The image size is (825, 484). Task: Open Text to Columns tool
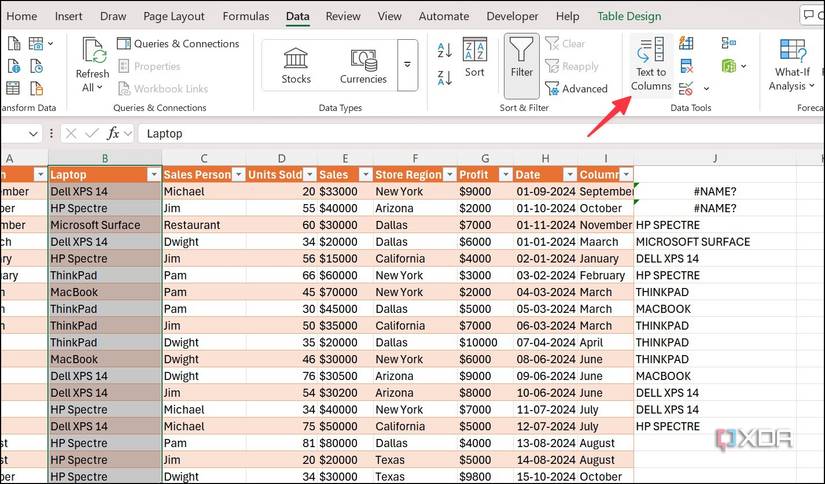[651, 66]
